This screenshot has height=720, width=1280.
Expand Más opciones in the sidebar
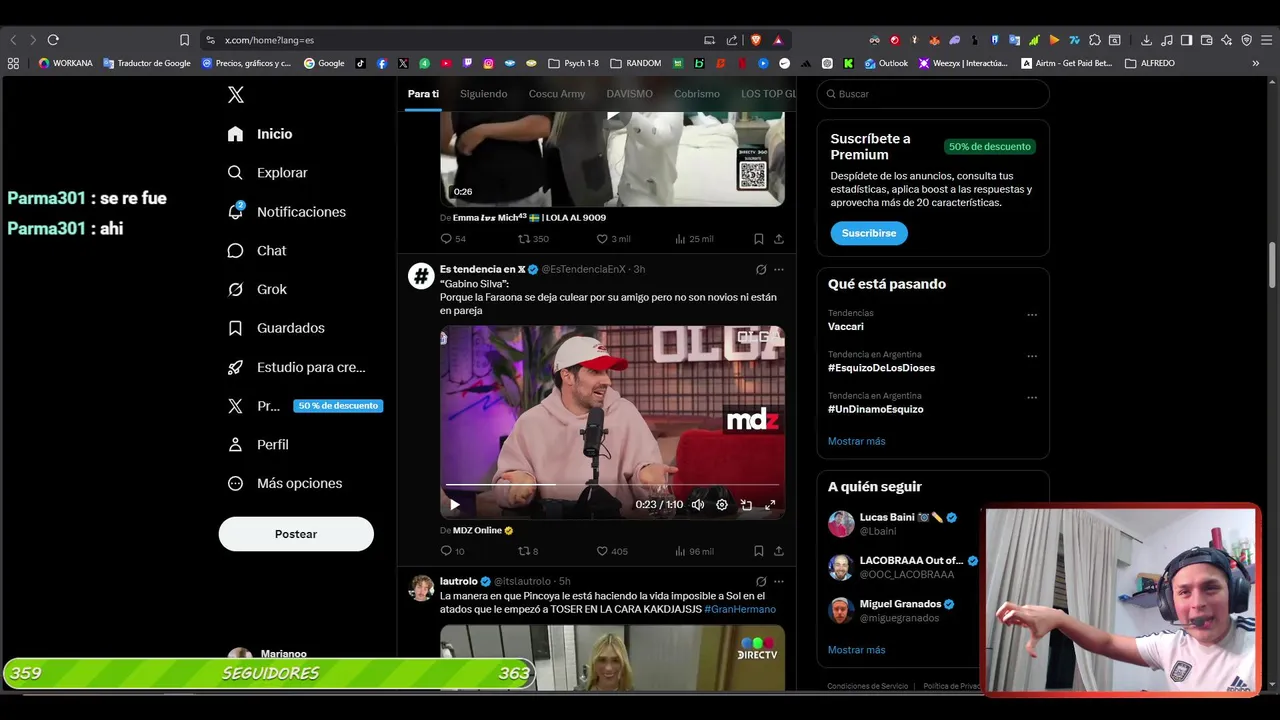click(x=285, y=484)
